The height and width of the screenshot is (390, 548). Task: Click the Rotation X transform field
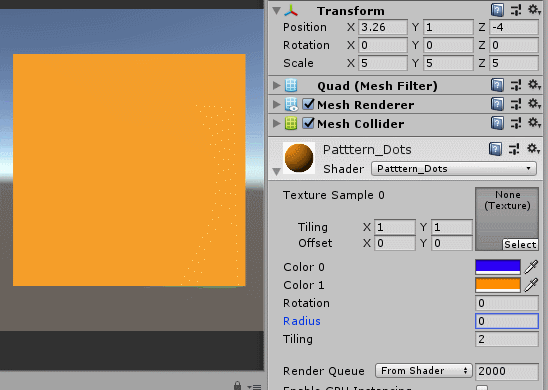pyautogui.click(x=383, y=45)
